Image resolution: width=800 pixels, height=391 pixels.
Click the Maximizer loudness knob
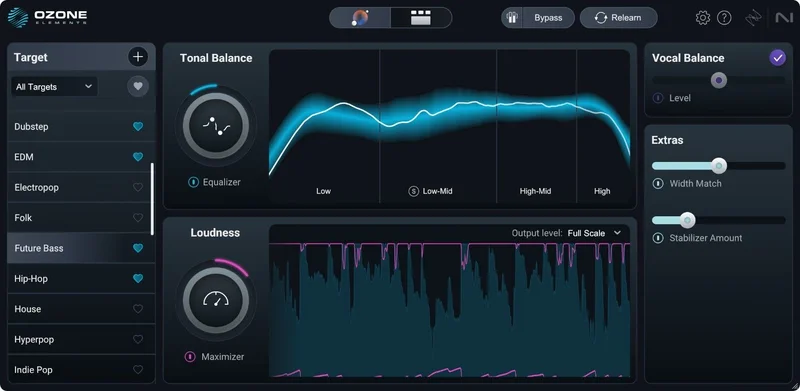(216, 301)
